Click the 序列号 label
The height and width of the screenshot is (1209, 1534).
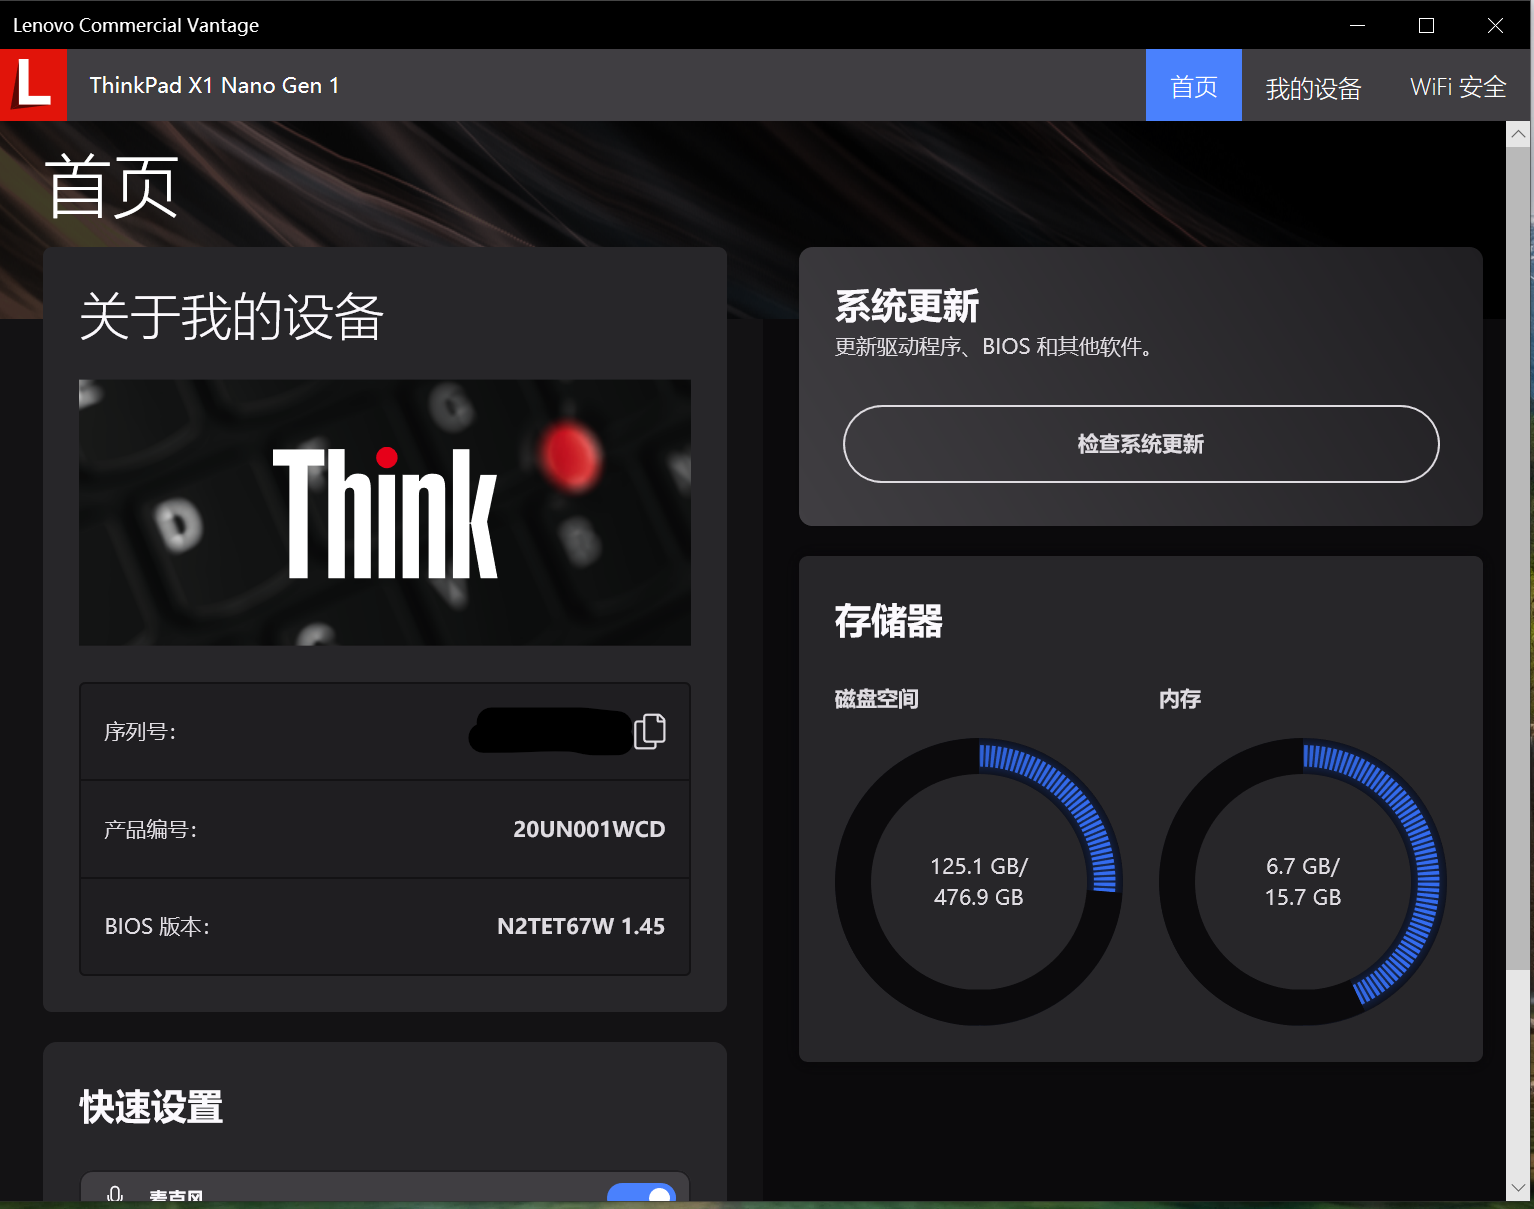click(140, 732)
